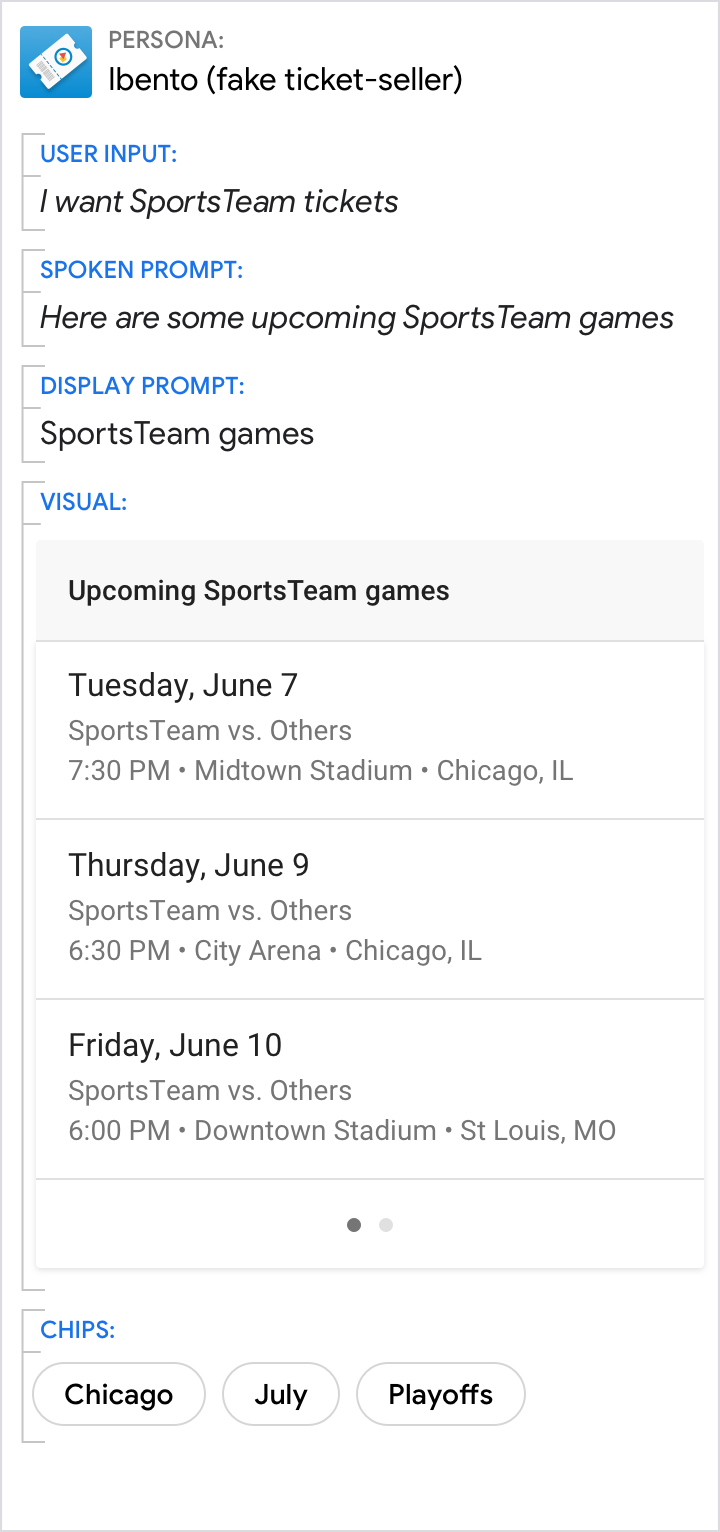This screenshot has width=720, height=1532.
Task: Select the Thursday, June 9 game
Action: point(370,909)
